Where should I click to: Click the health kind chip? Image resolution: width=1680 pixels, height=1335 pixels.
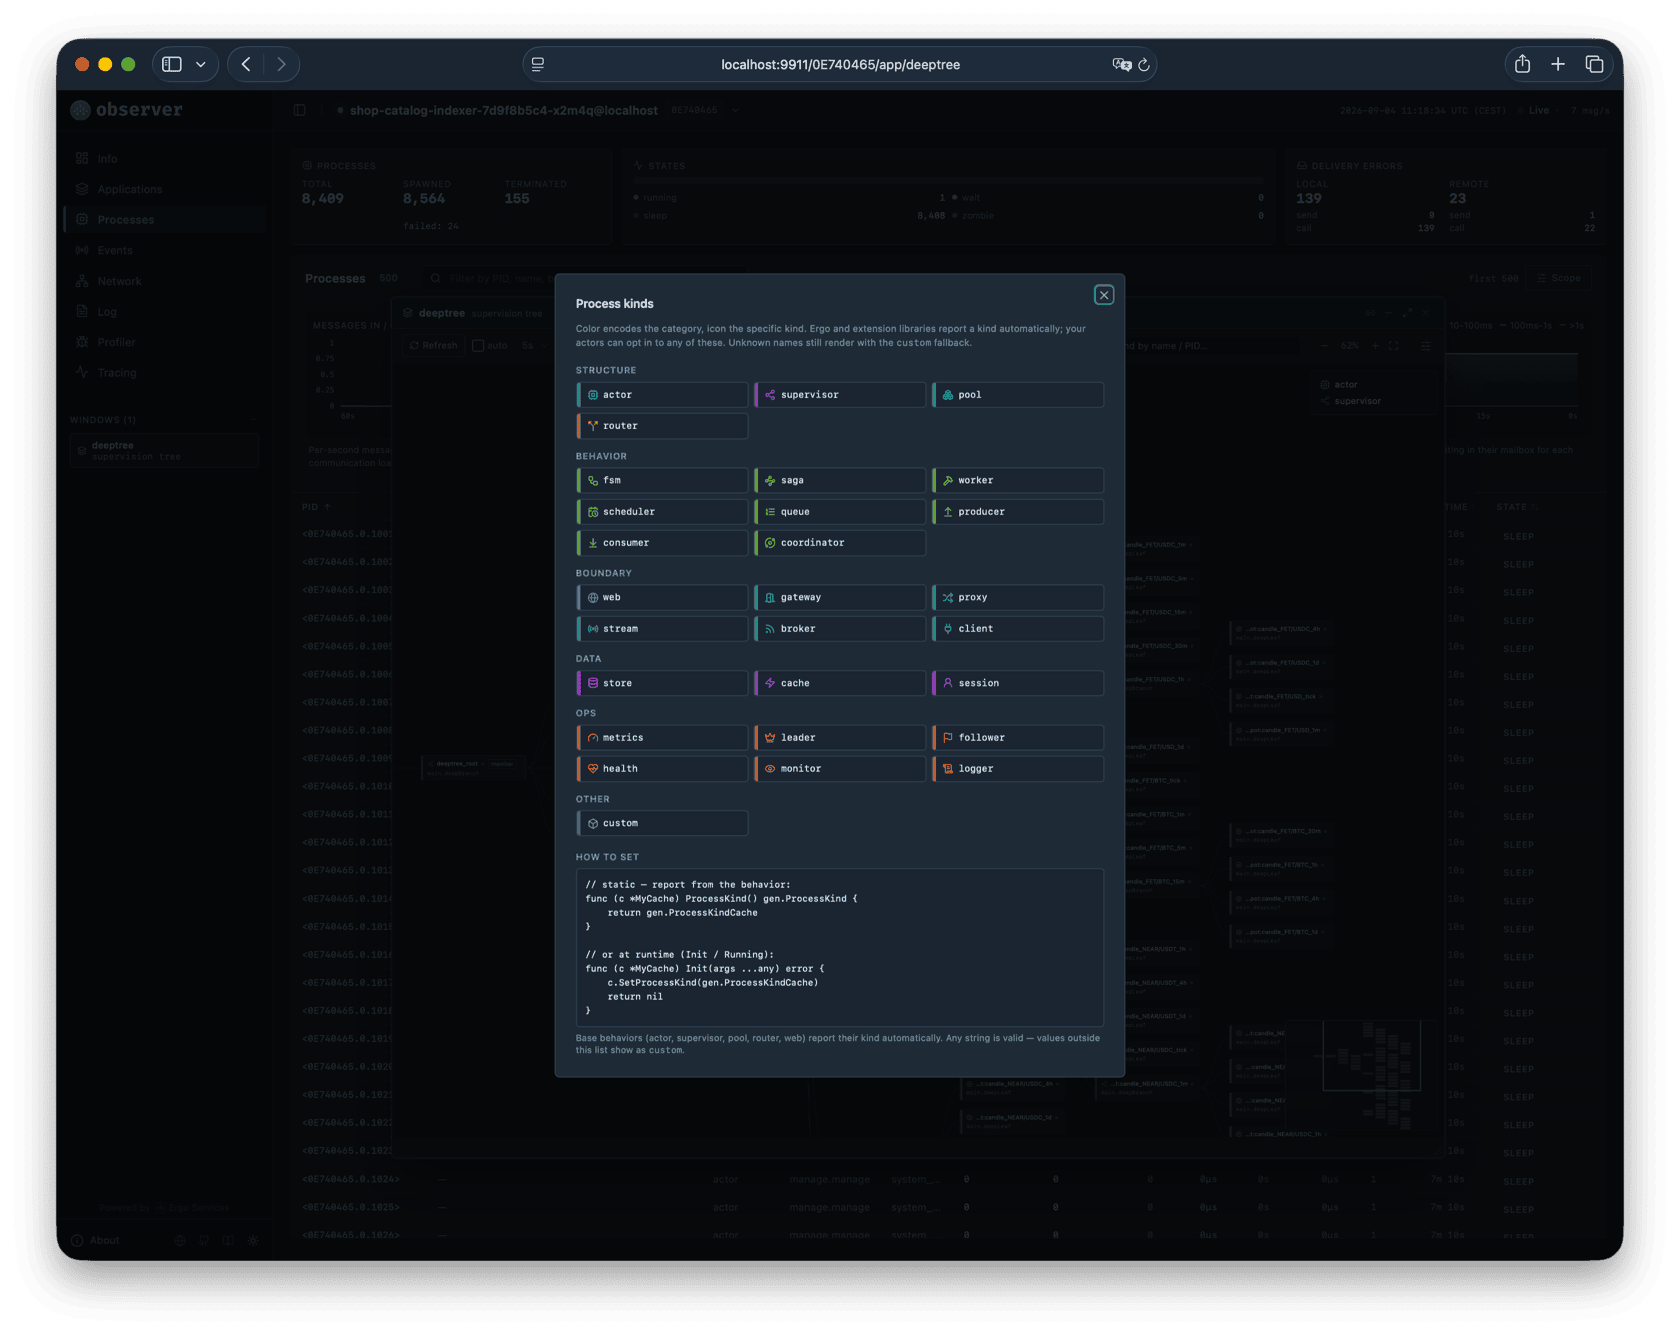[662, 769]
